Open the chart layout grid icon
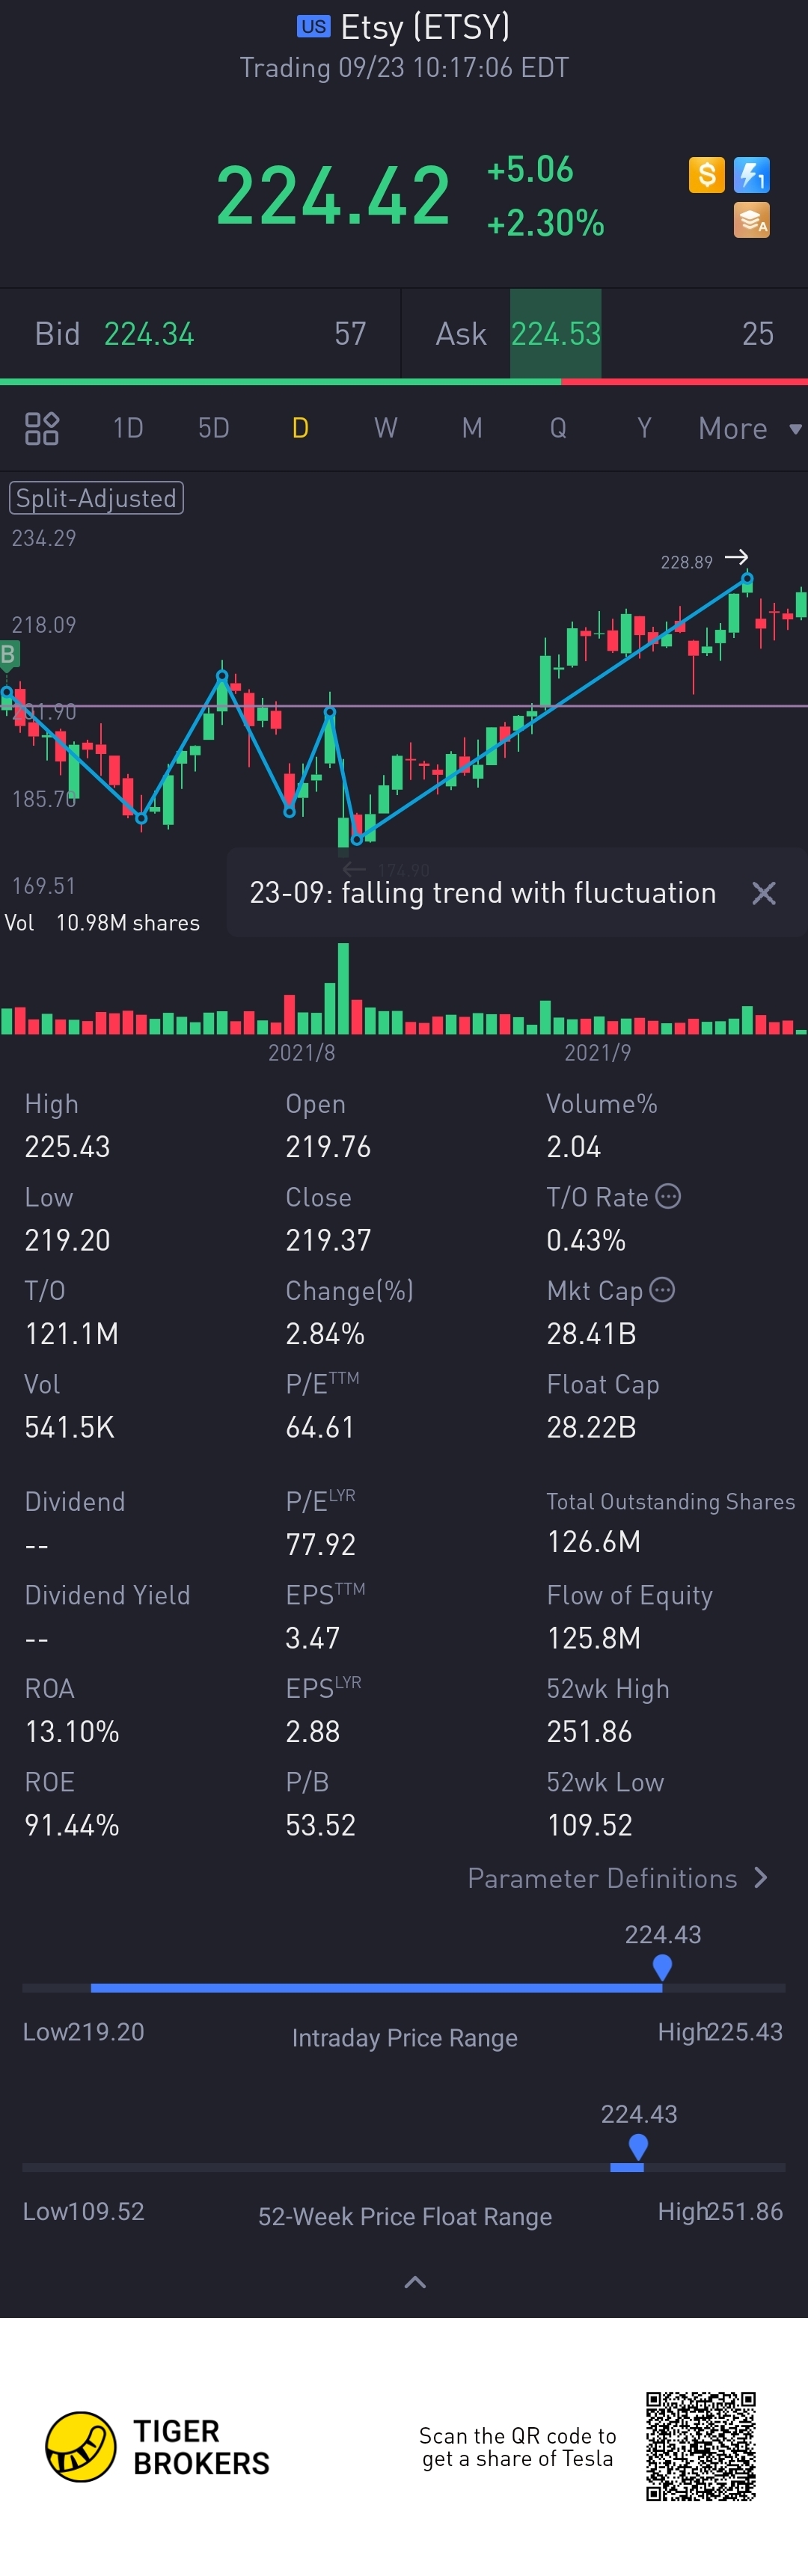This screenshot has height=2576, width=808. [42, 428]
